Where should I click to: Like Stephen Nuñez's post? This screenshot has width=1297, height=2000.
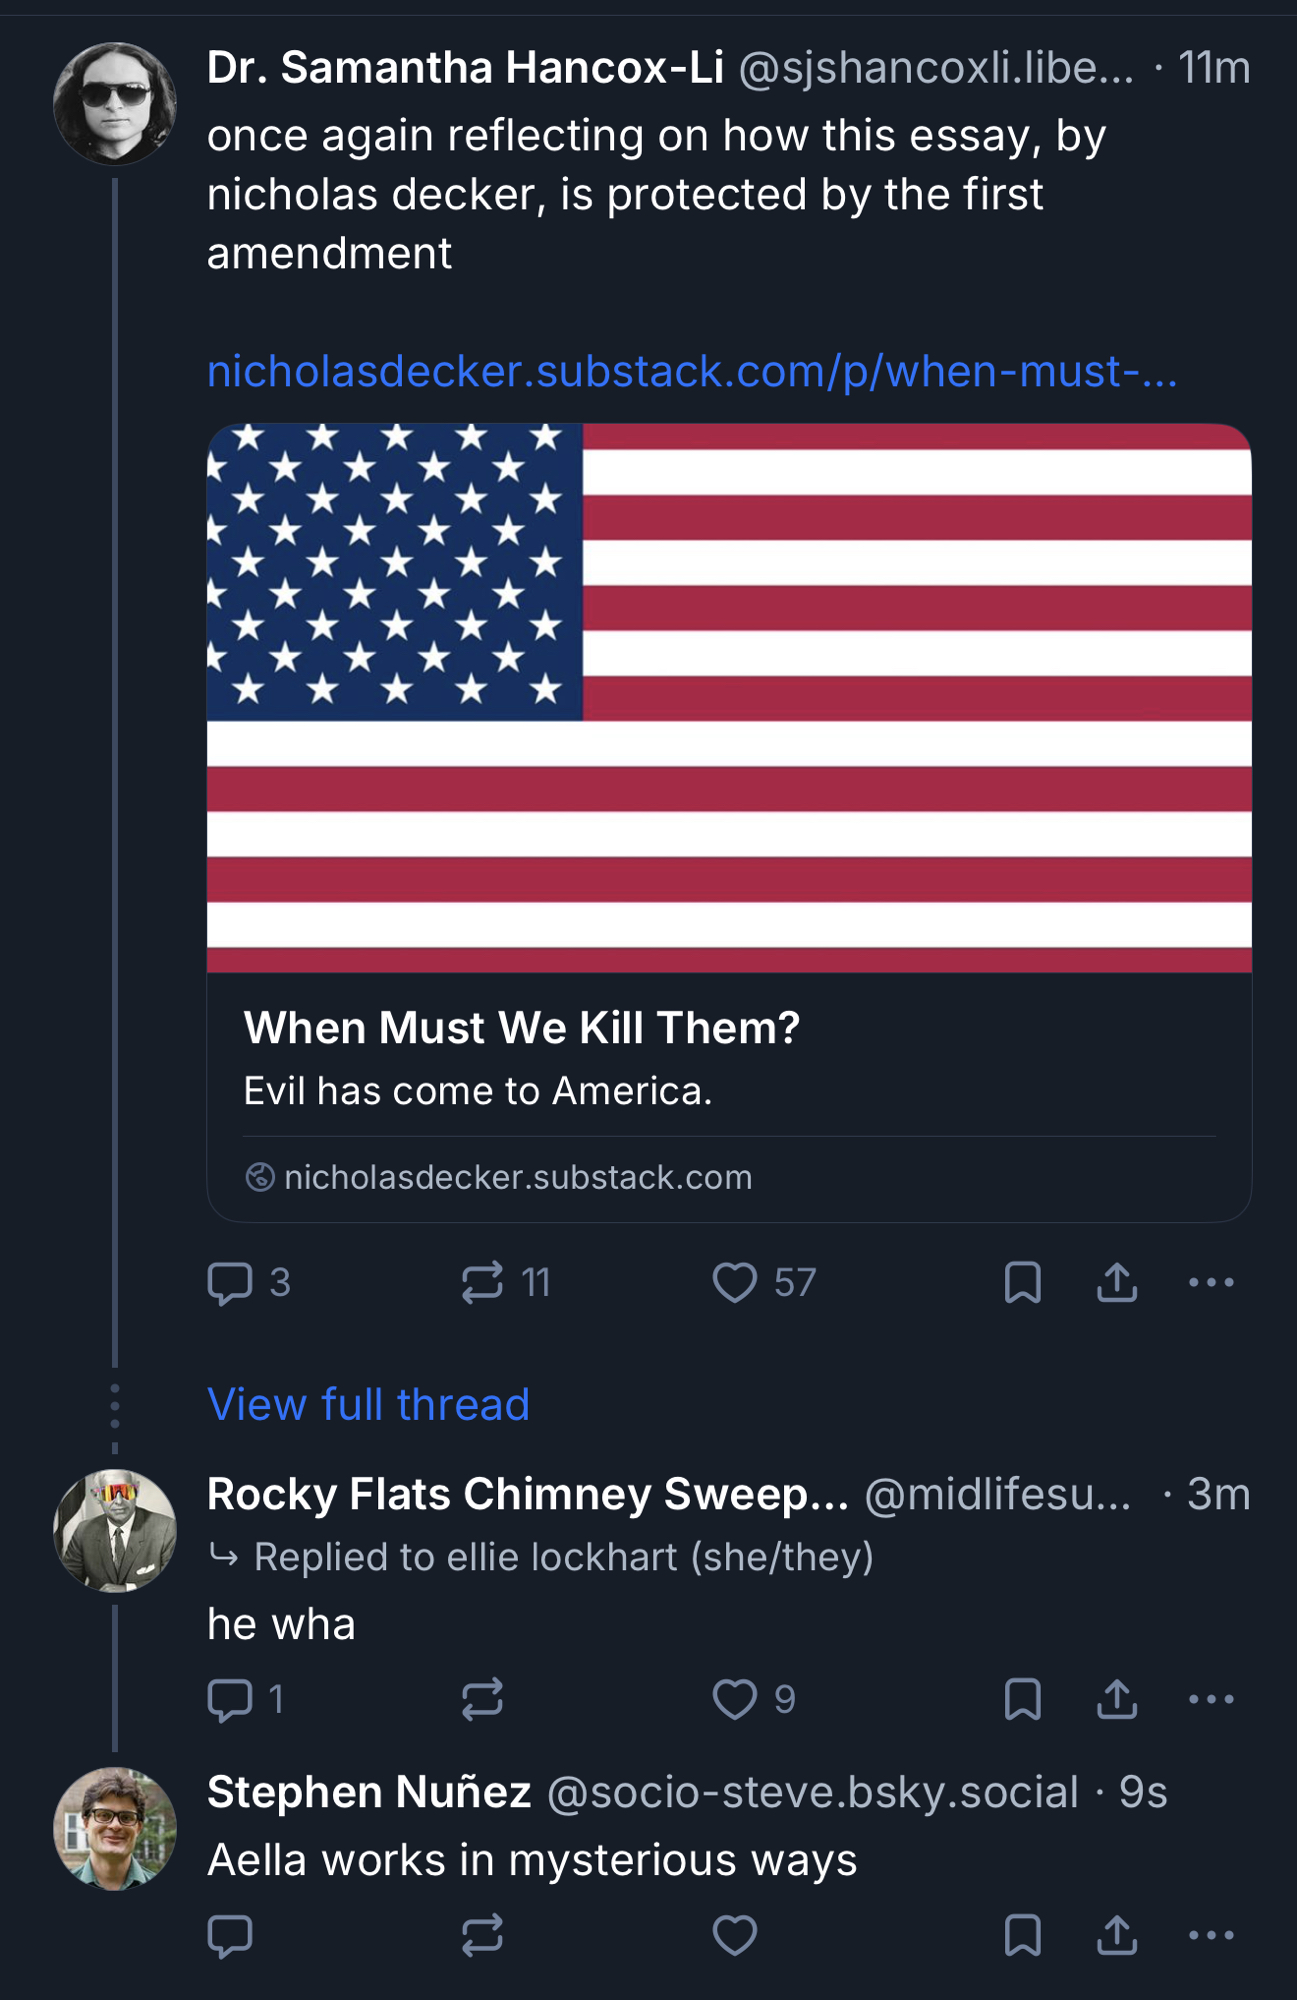pos(735,1936)
